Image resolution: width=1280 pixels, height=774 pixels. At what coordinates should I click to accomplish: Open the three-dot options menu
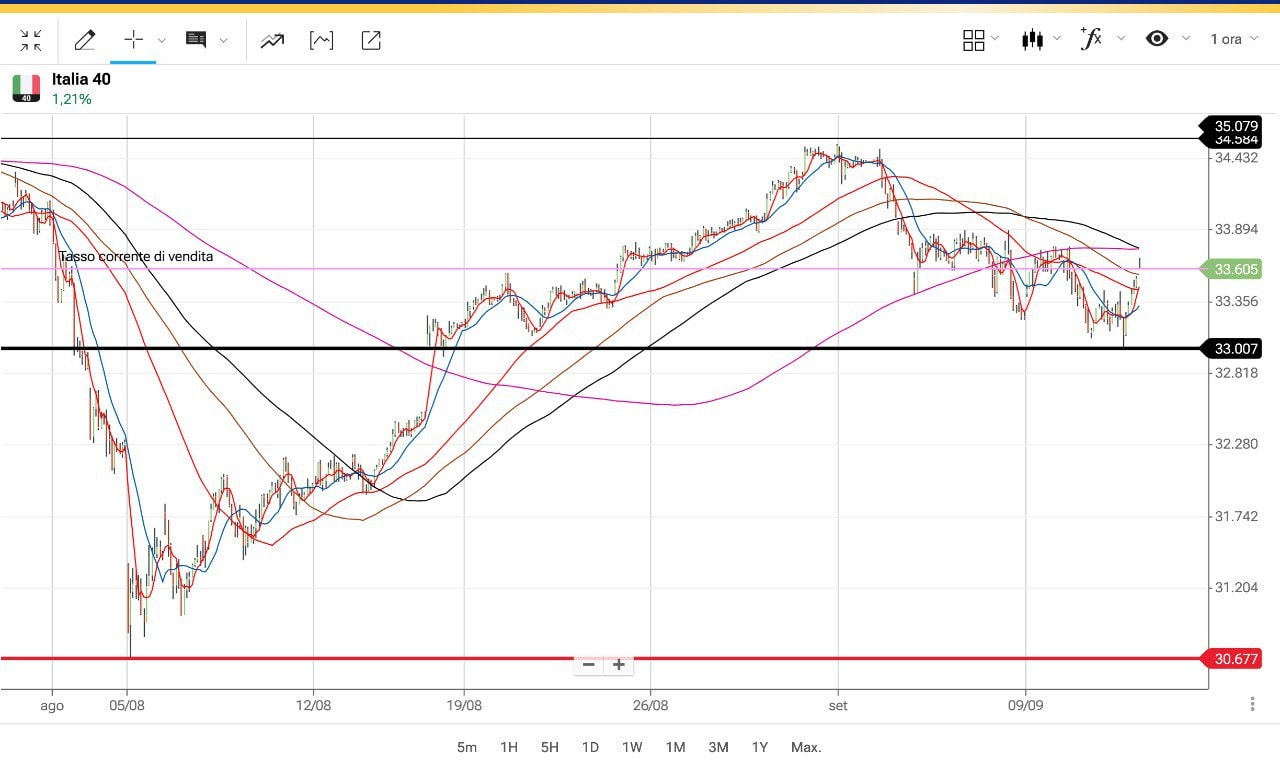coord(1253,704)
